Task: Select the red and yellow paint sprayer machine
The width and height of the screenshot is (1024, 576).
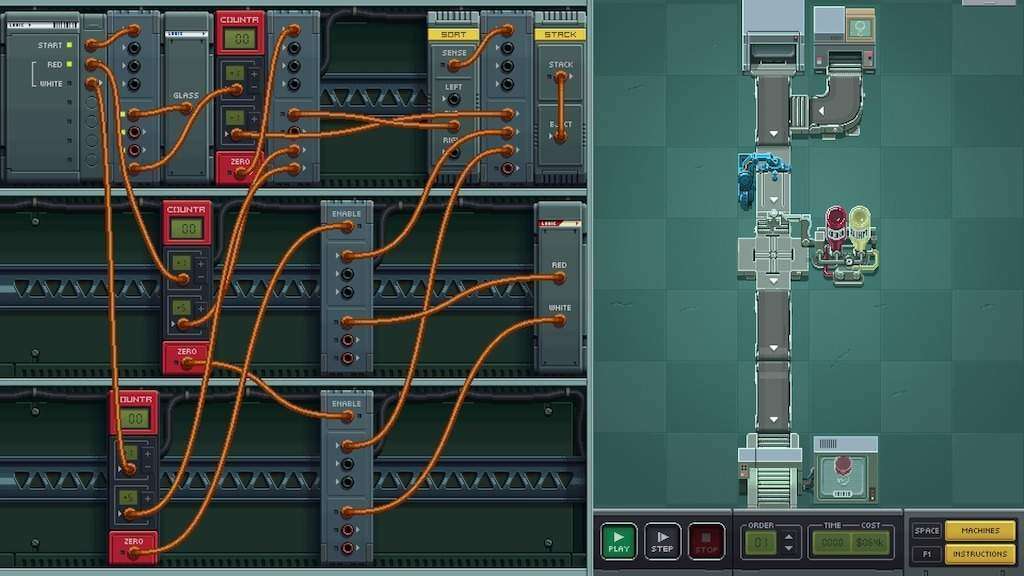Action: click(x=846, y=245)
